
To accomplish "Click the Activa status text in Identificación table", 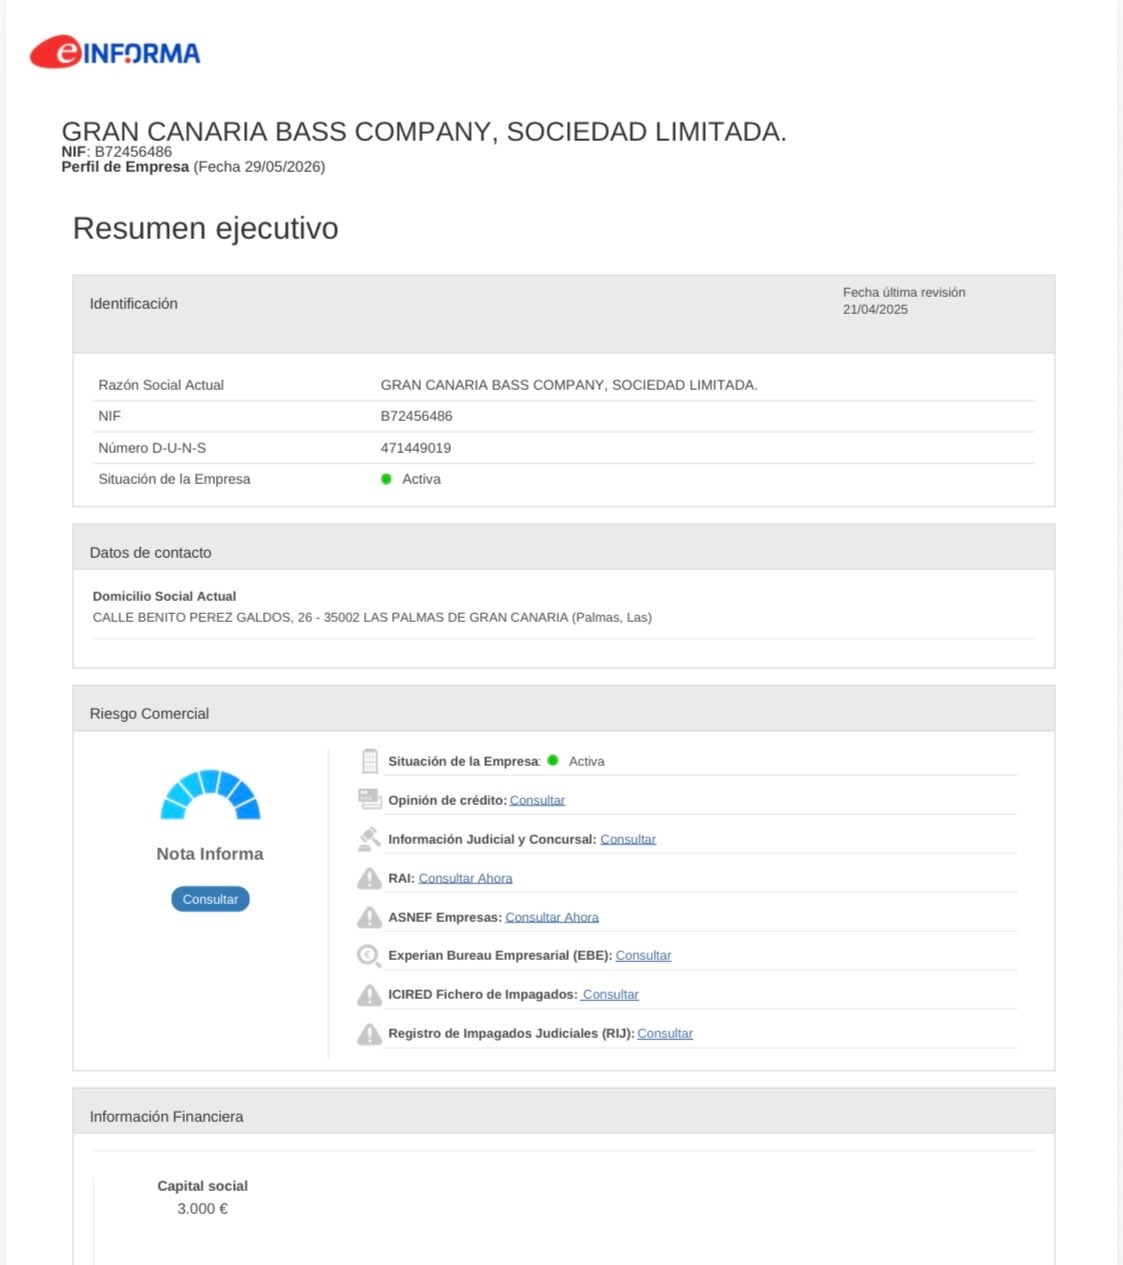I will pyautogui.click(x=421, y=479).
